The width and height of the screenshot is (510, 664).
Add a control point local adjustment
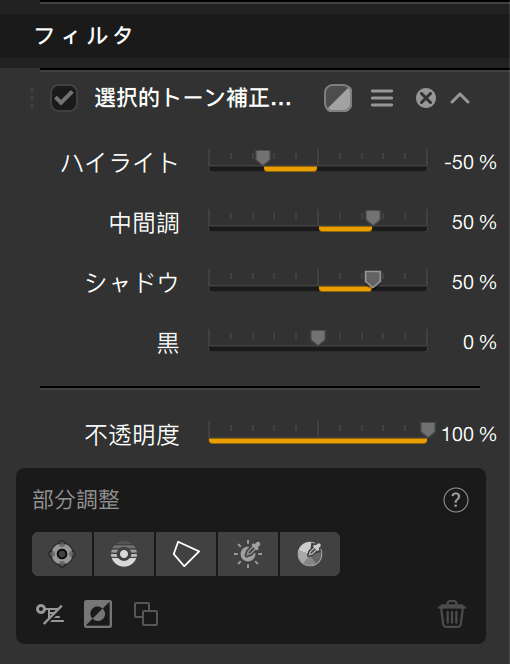point(62,554)
